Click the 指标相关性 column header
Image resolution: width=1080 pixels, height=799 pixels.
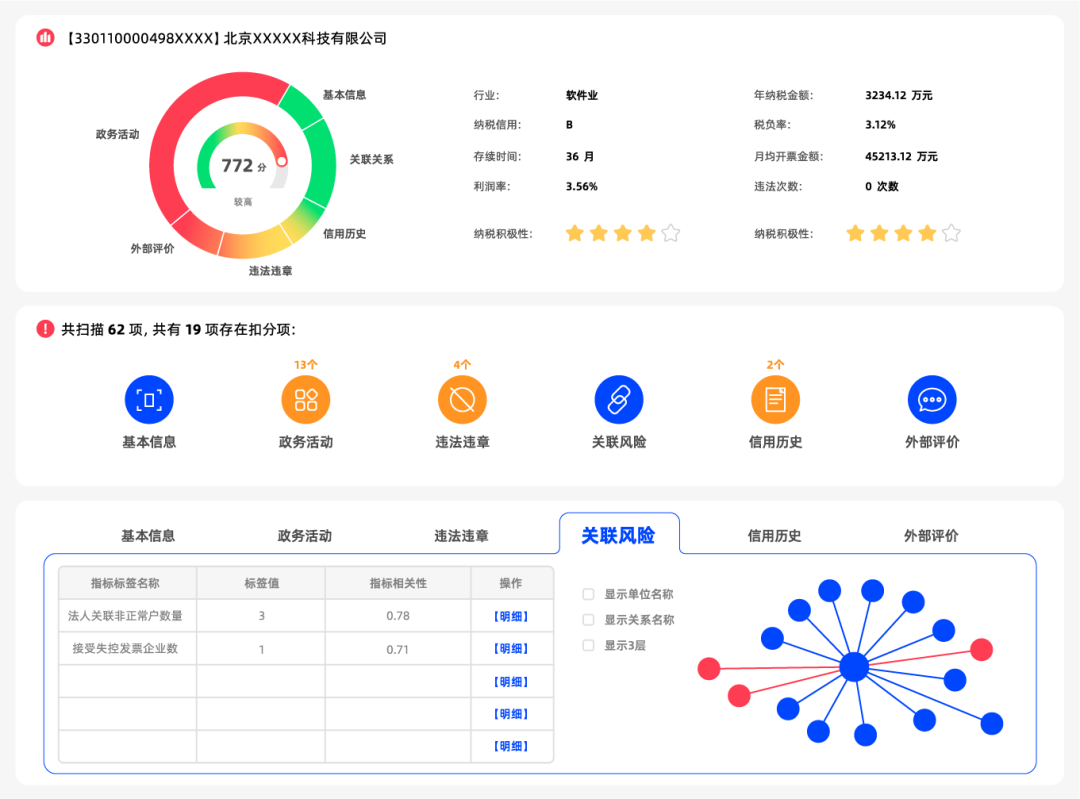pyautogui.click(x=397, y=583)
